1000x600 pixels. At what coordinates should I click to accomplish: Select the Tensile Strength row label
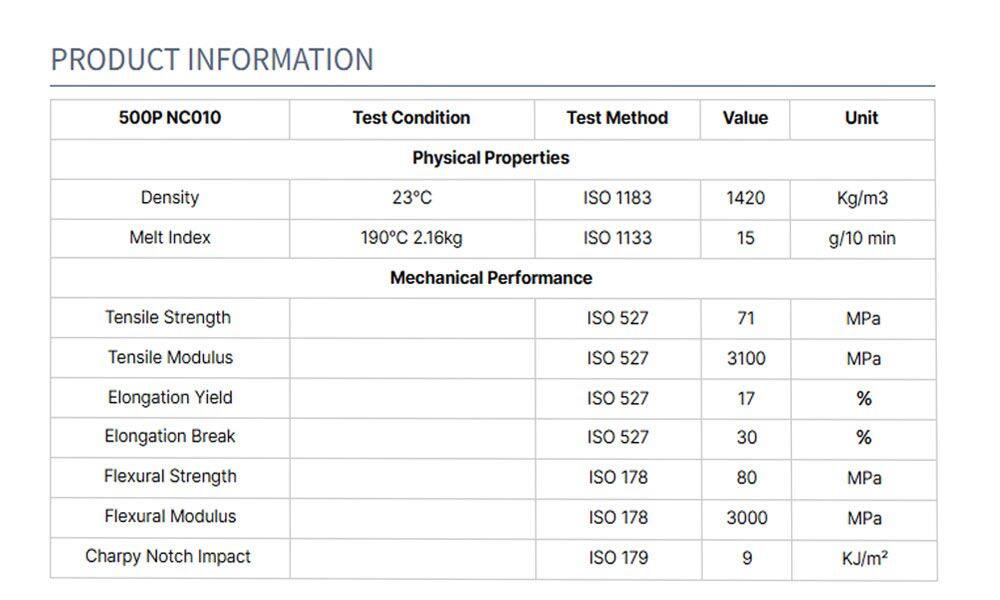pos(168,318)
